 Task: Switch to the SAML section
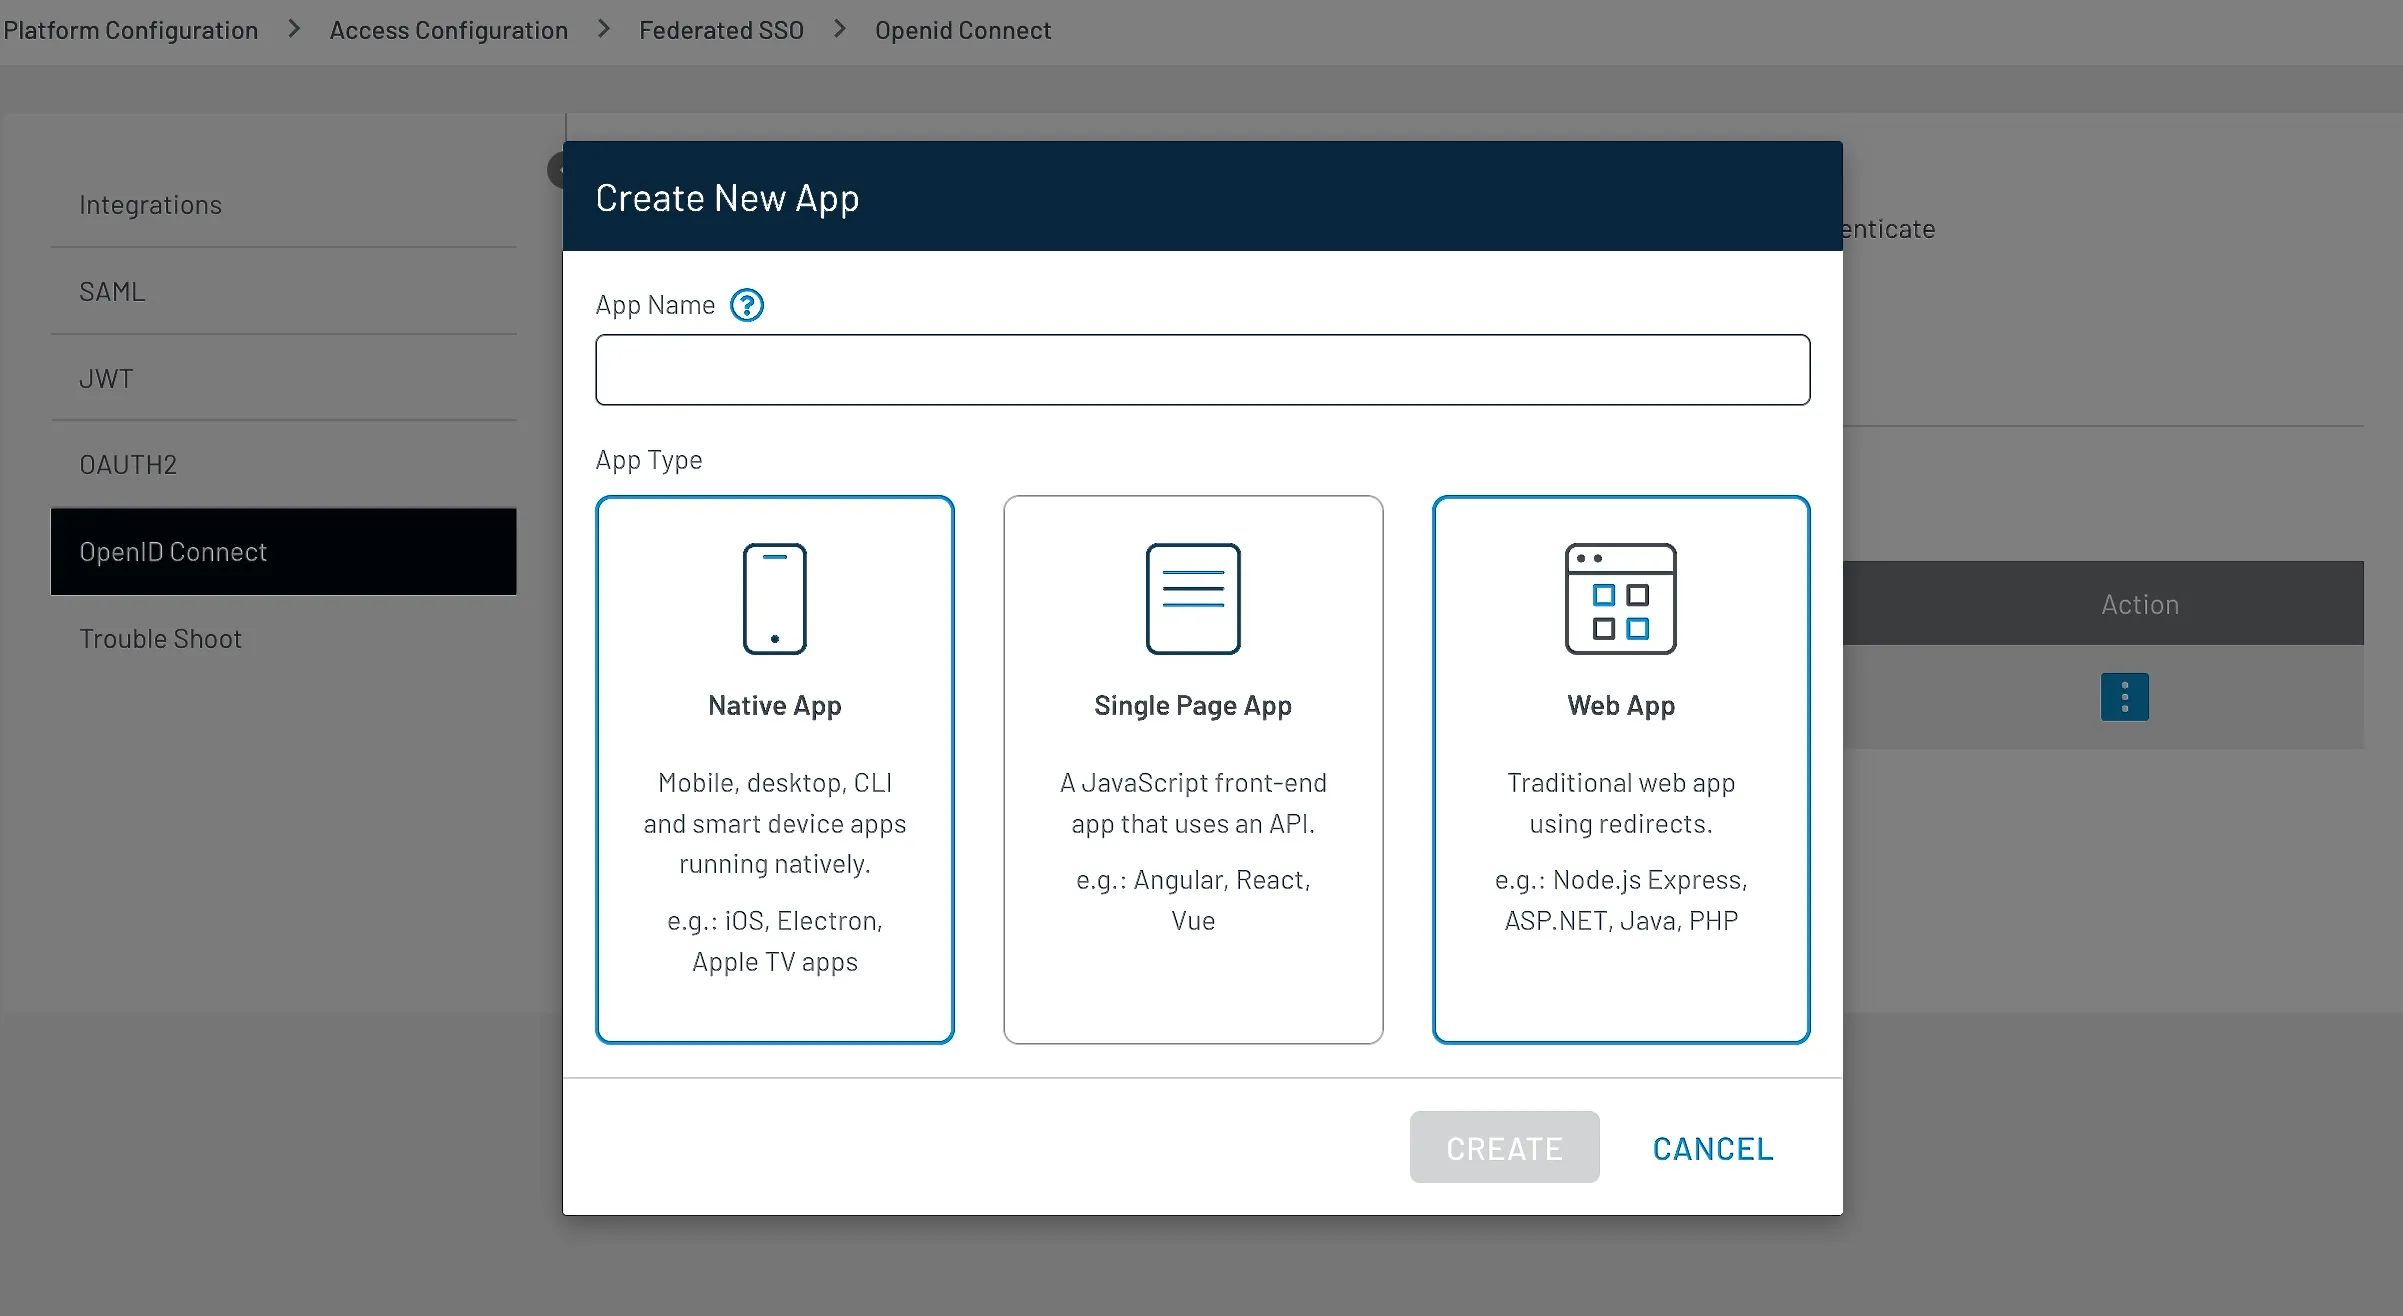[x=111, y=291]
